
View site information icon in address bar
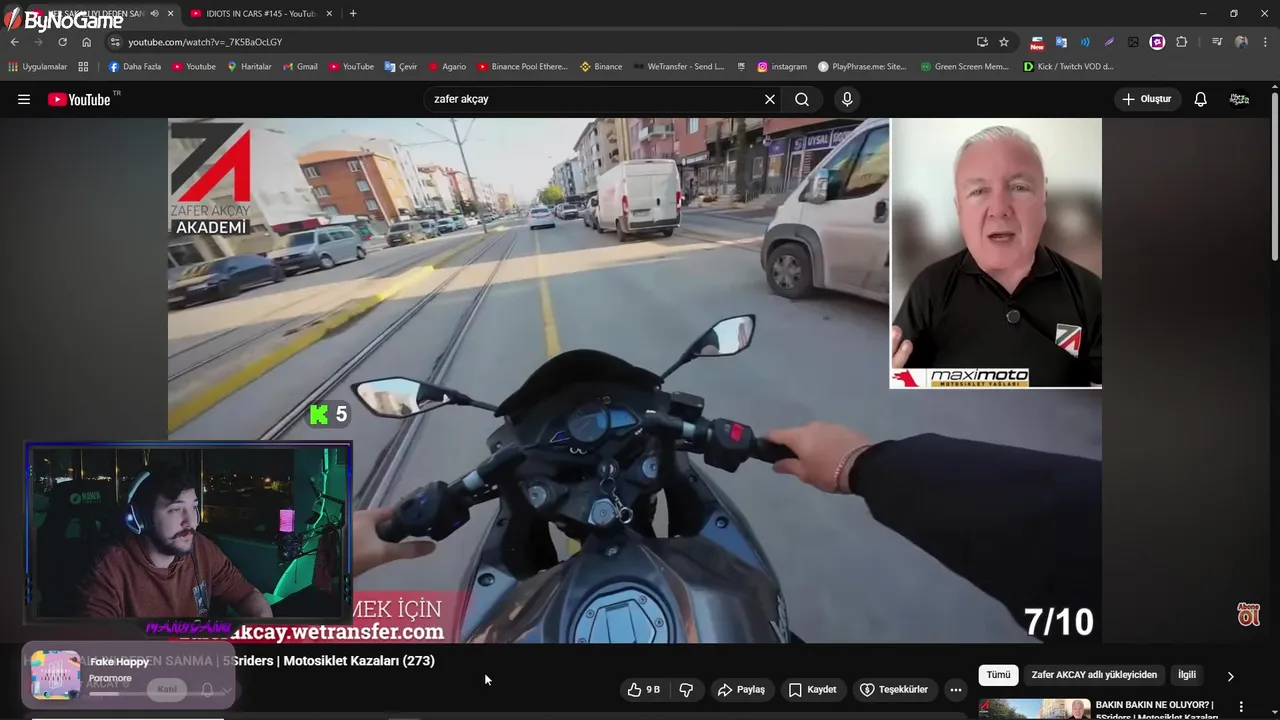pyautogui.click(x=115, y=42)
